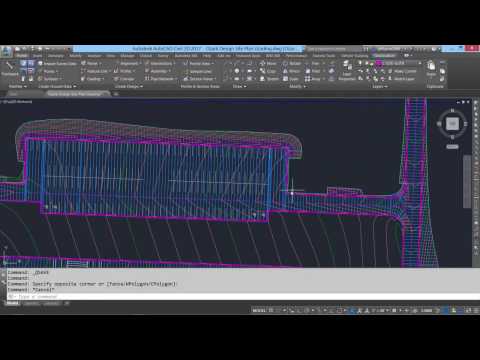480x360 pixels.
Task: Switch to the Home ribbon tab
Action: pos(21,56)
